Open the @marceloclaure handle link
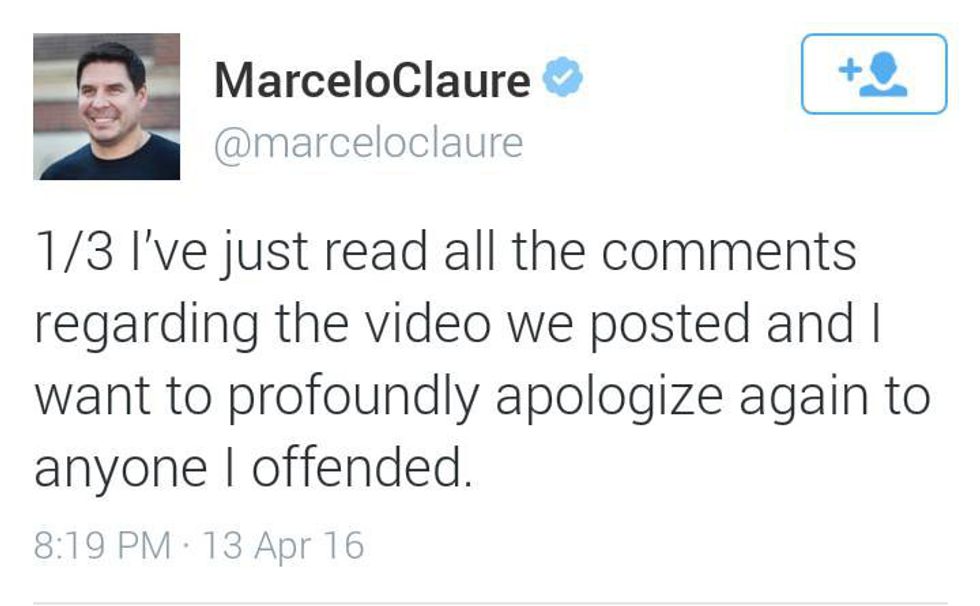Image resolution: width=980 pixels, height=606 pixels. pyautogui.click(x=368, y=145)
